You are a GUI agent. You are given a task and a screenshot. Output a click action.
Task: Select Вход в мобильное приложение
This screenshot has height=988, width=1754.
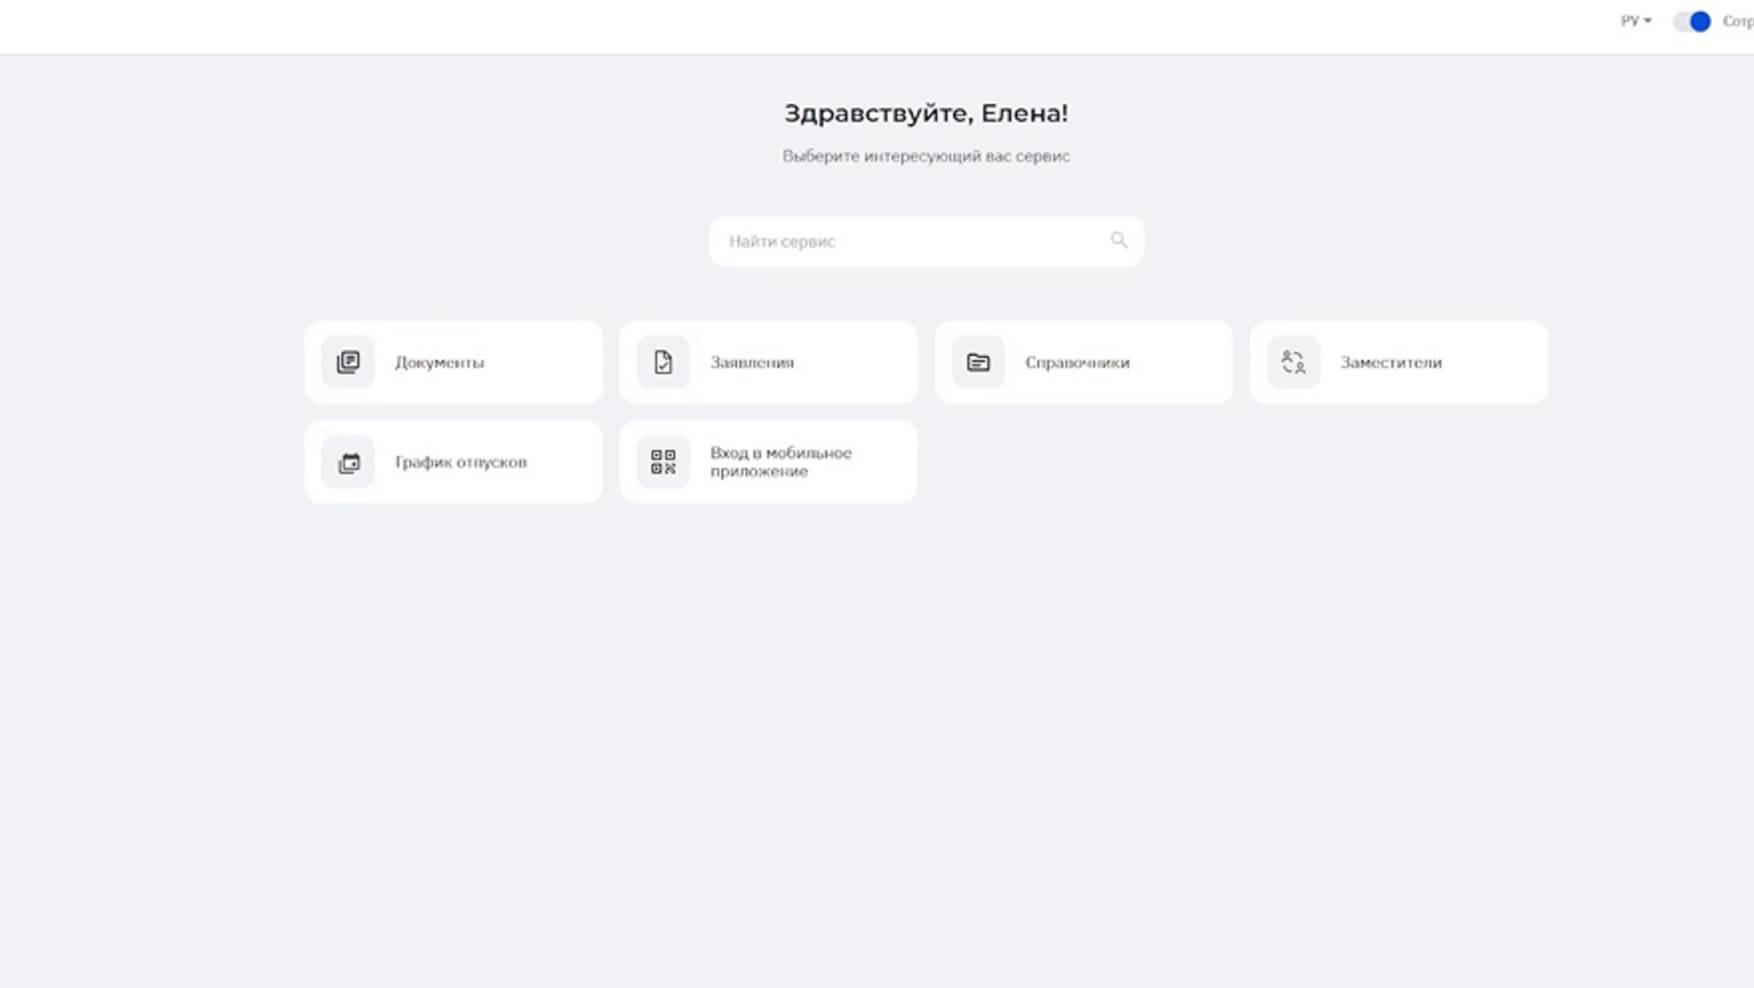[780, 462]
